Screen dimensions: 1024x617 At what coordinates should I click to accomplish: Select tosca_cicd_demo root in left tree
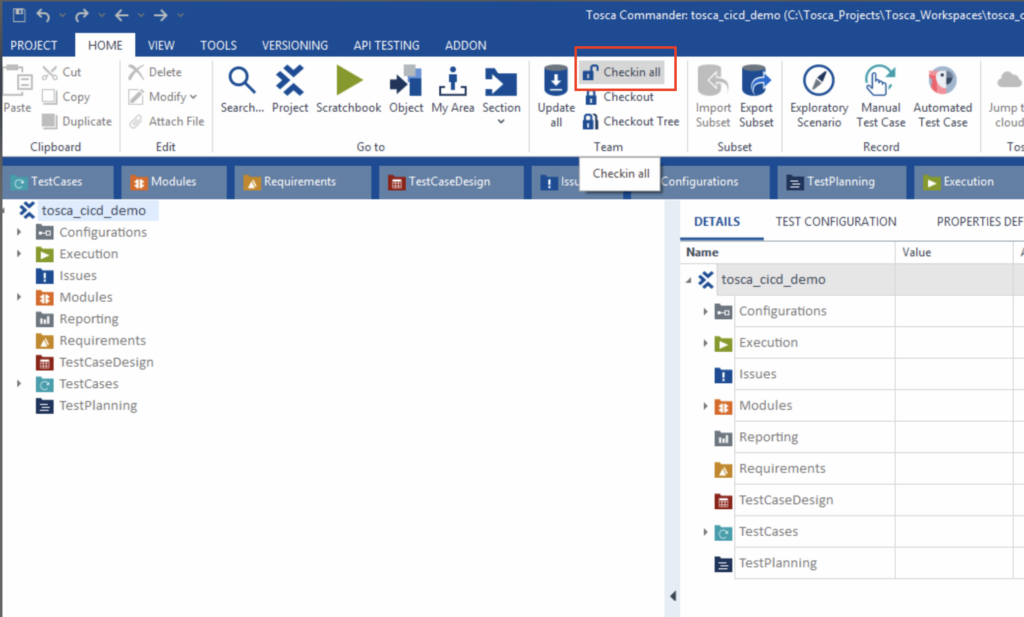pos(93,210)
